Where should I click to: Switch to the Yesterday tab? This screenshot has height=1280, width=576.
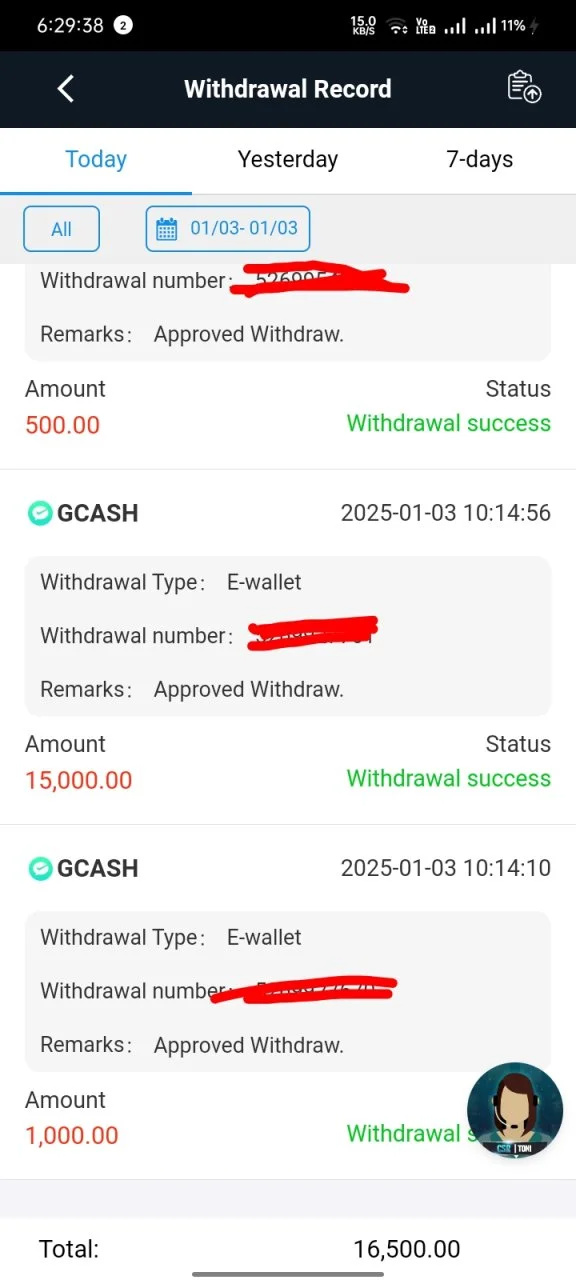[x=288, y=159]
